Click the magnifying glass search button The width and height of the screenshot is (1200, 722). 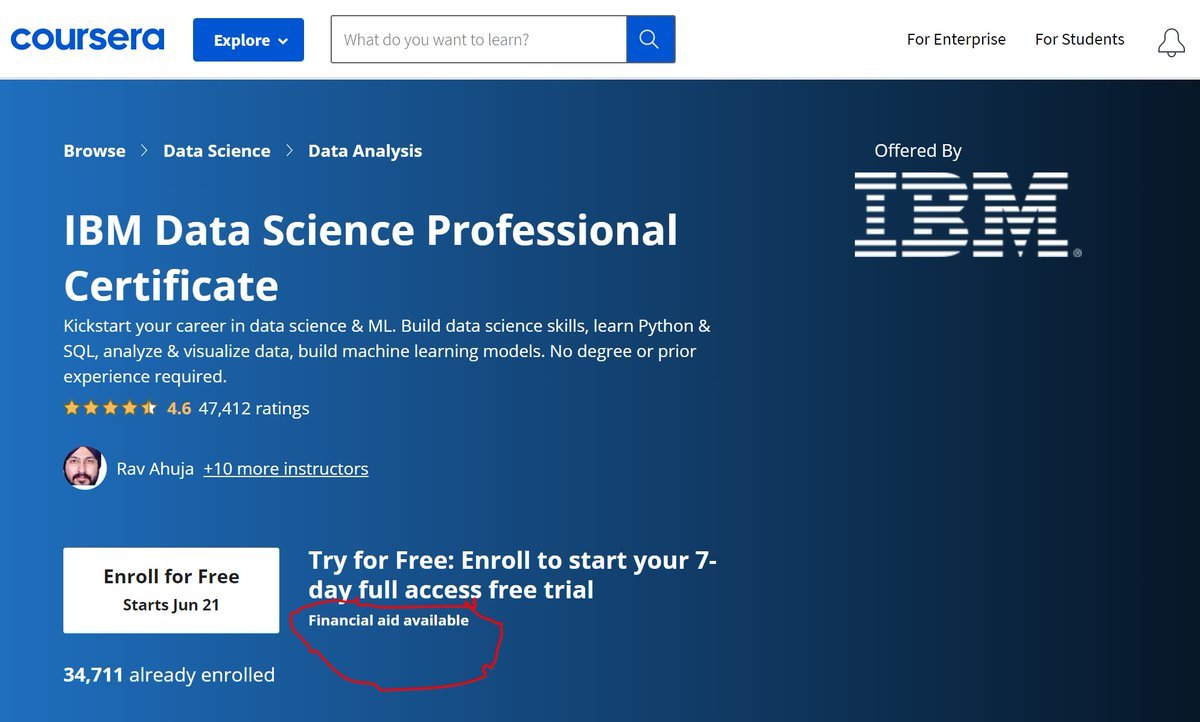point(650,40)
